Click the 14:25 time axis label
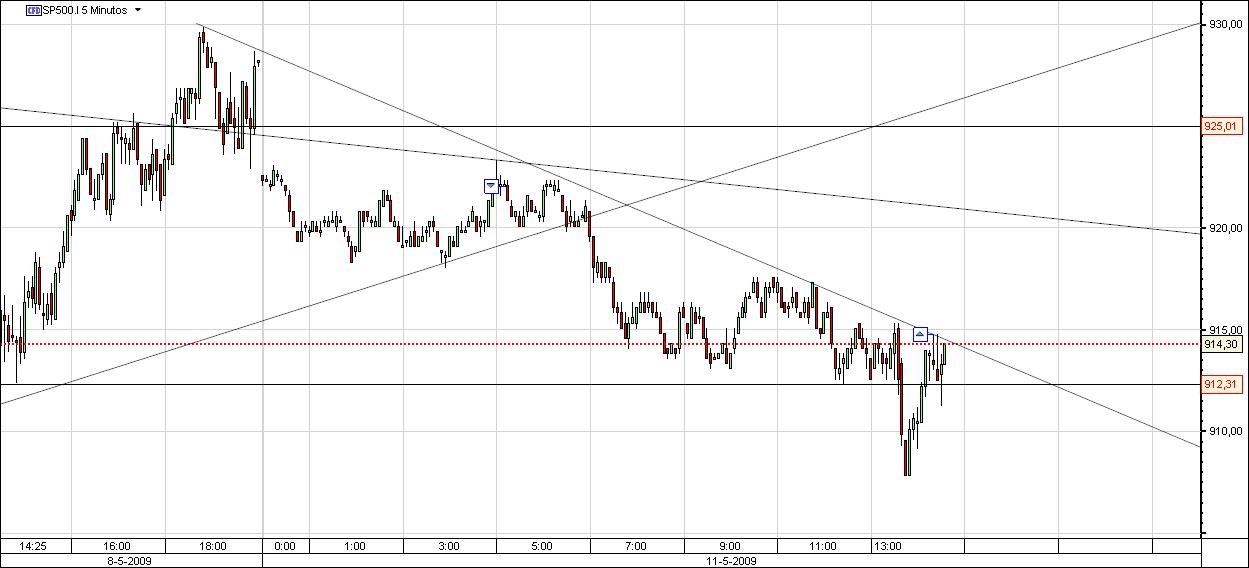This screenshot has height=568, width=1249. point(33,546)
